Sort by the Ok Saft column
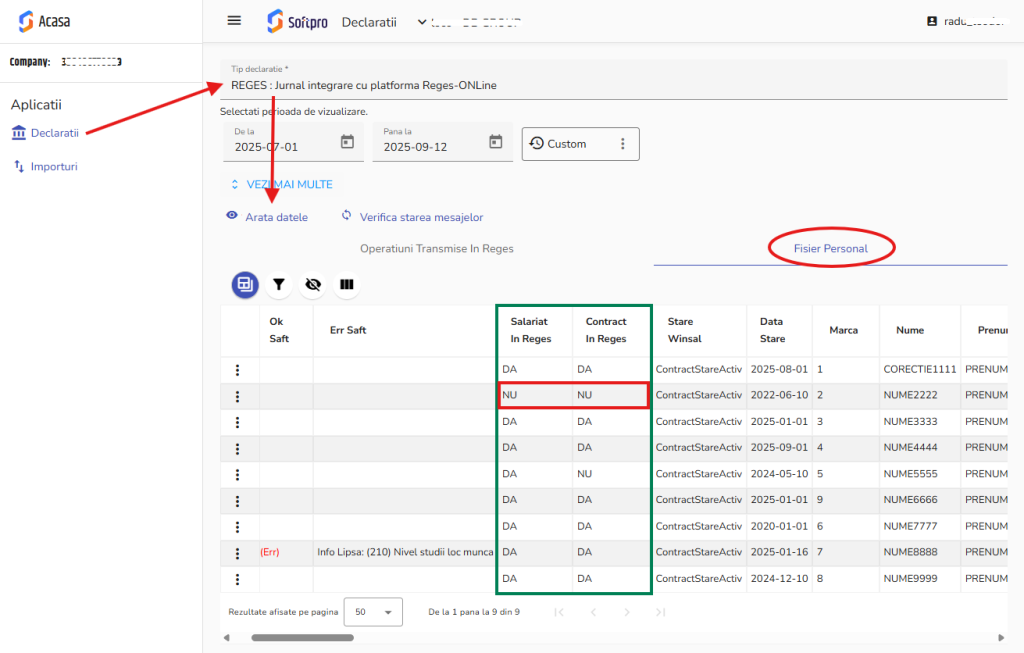Image resolution: width=1024 pixels, height=653 pixels. pyautogui.click(x=279, y=330)
